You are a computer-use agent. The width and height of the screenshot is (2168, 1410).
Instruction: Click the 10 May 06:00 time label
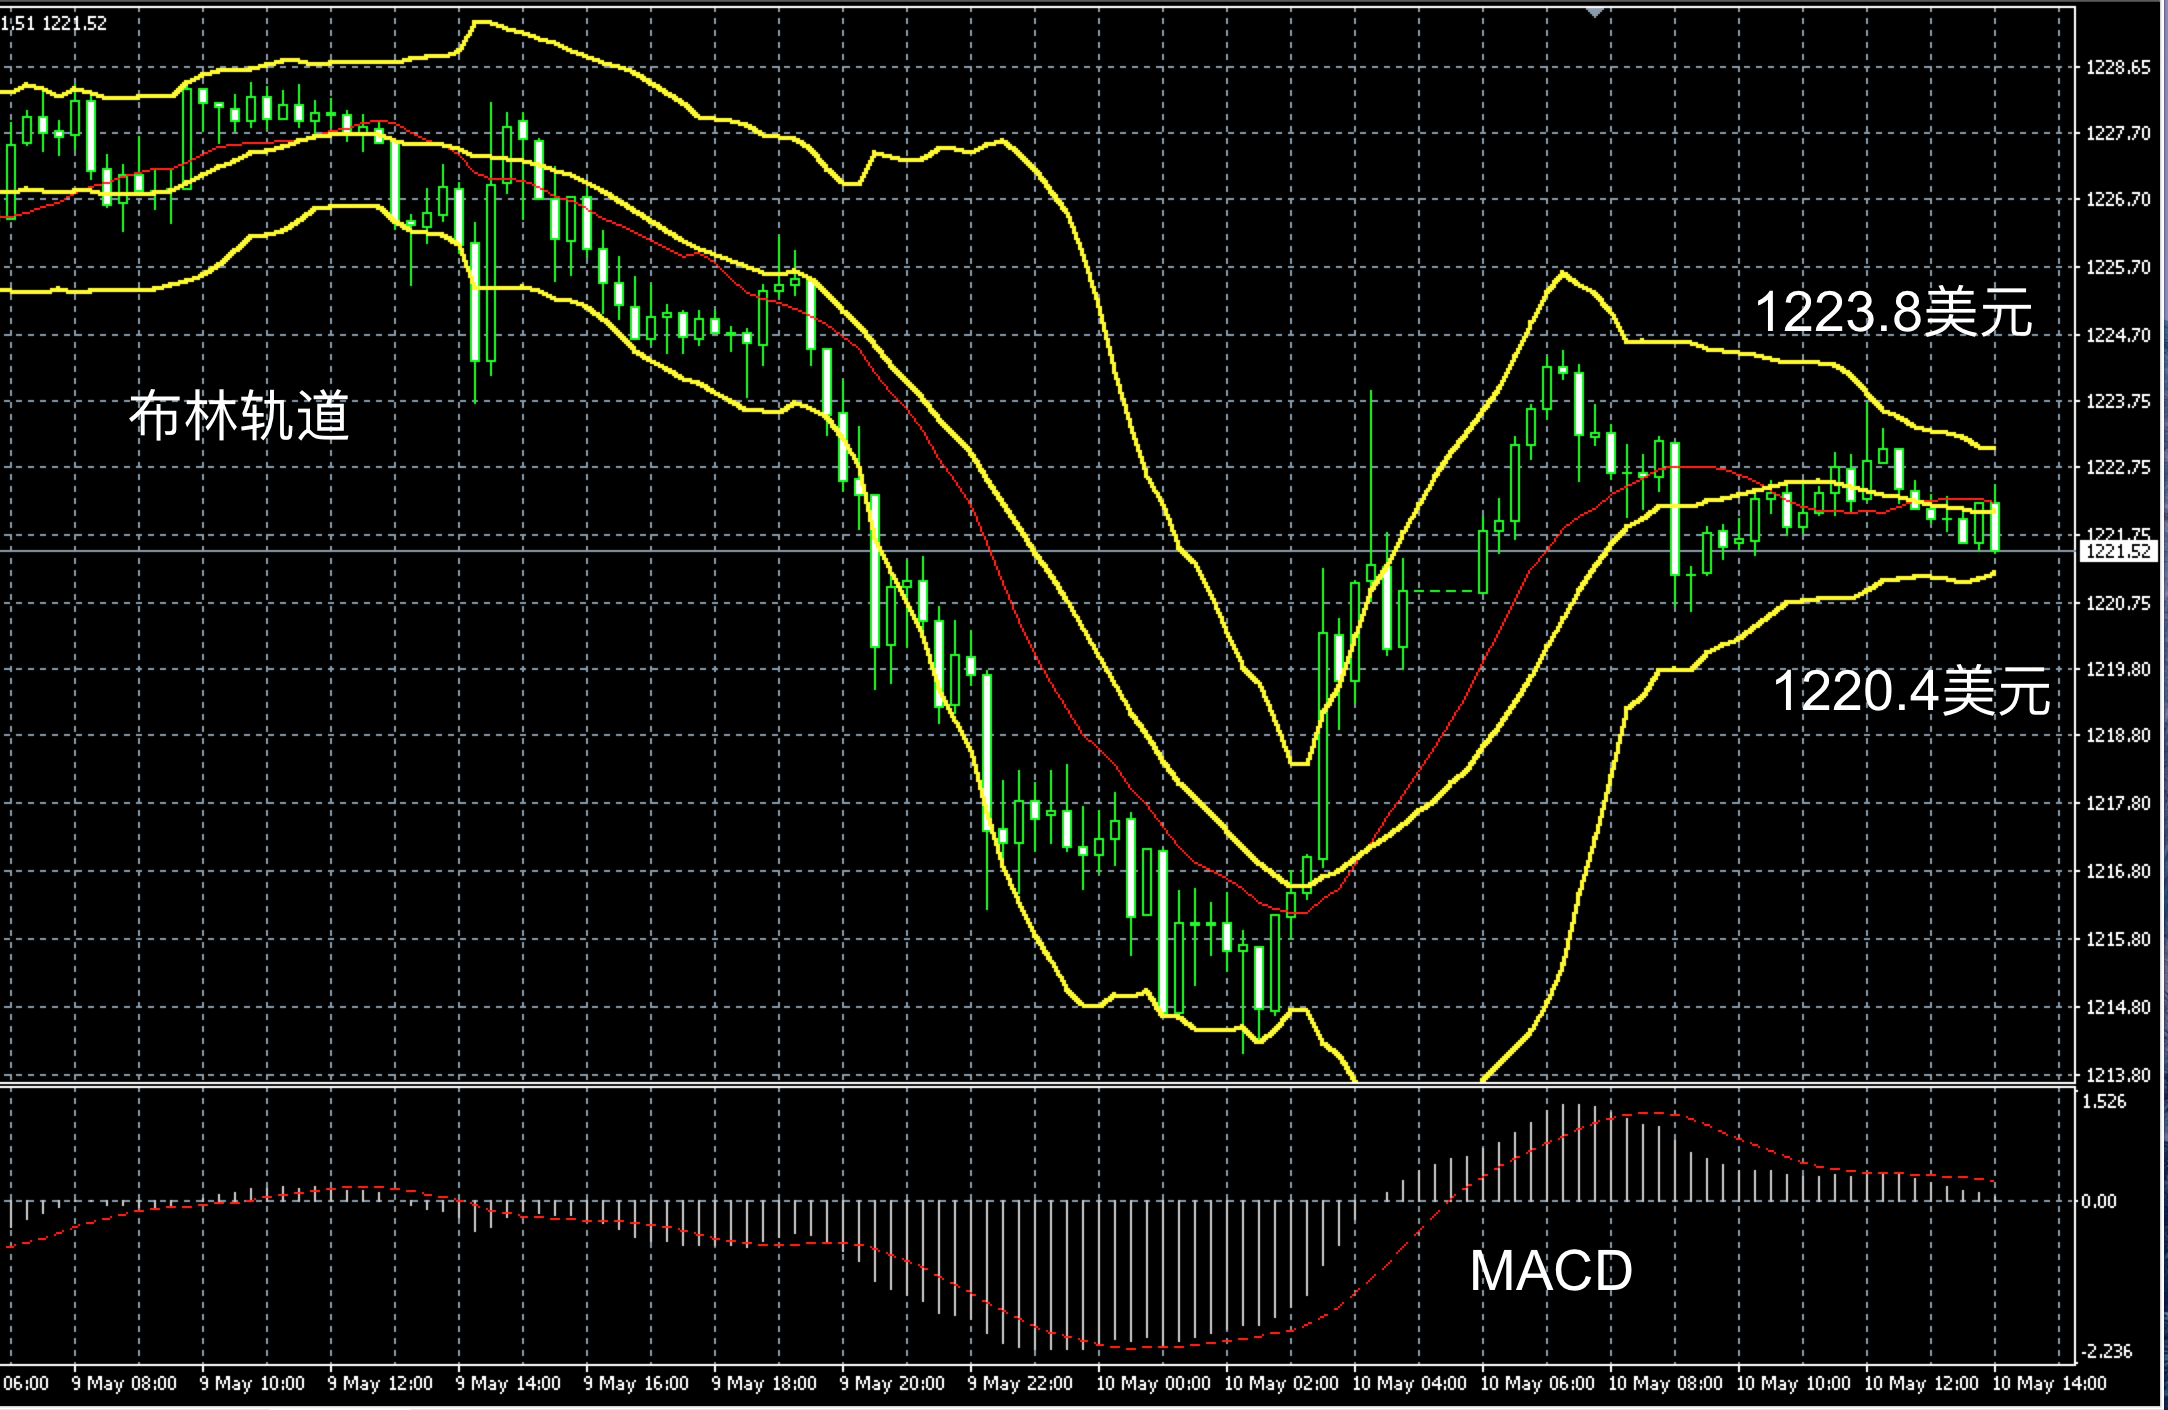(1536, 1384)
